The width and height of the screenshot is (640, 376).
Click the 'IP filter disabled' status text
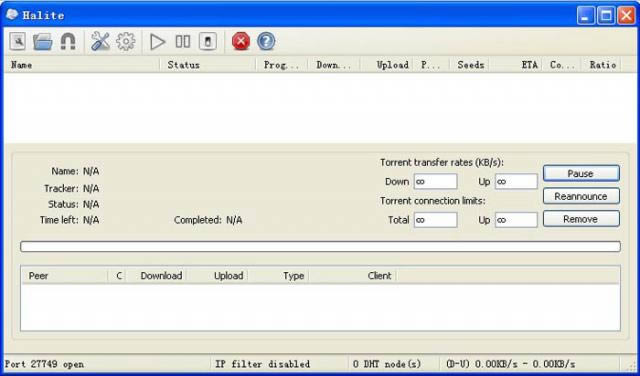(262, 364)
